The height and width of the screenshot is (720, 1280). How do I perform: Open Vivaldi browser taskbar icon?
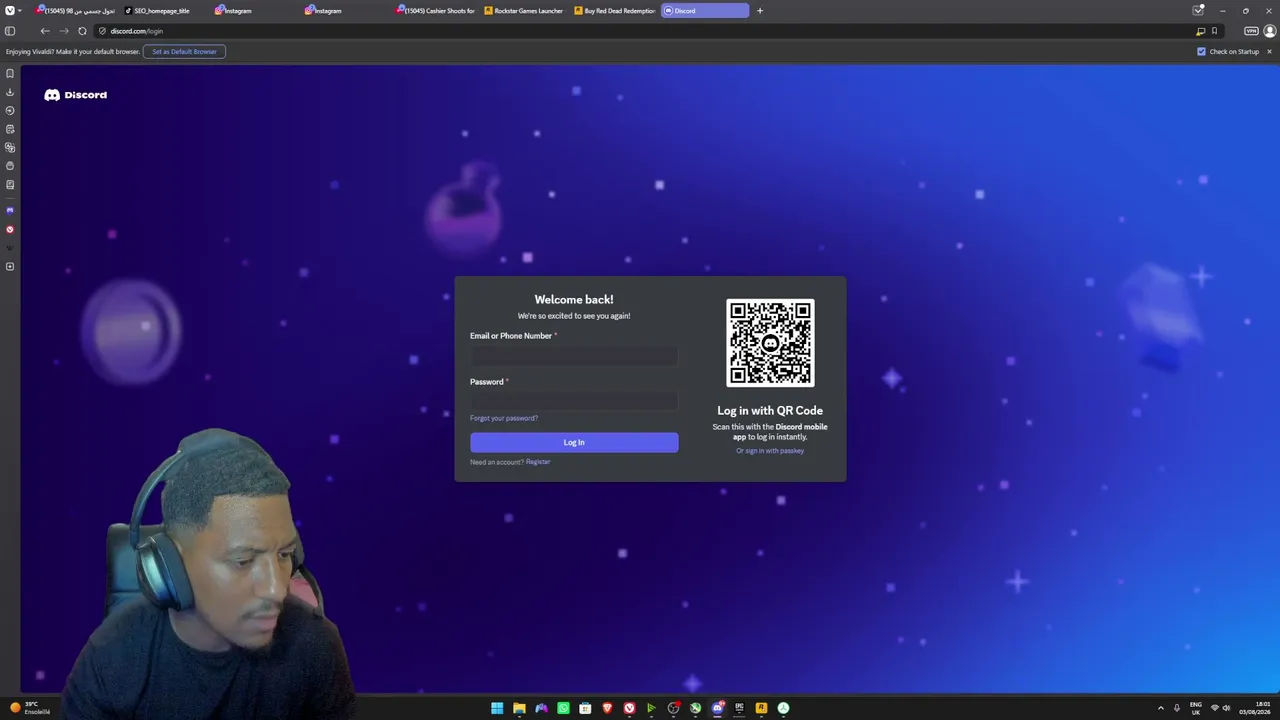(x=629, y=708)
